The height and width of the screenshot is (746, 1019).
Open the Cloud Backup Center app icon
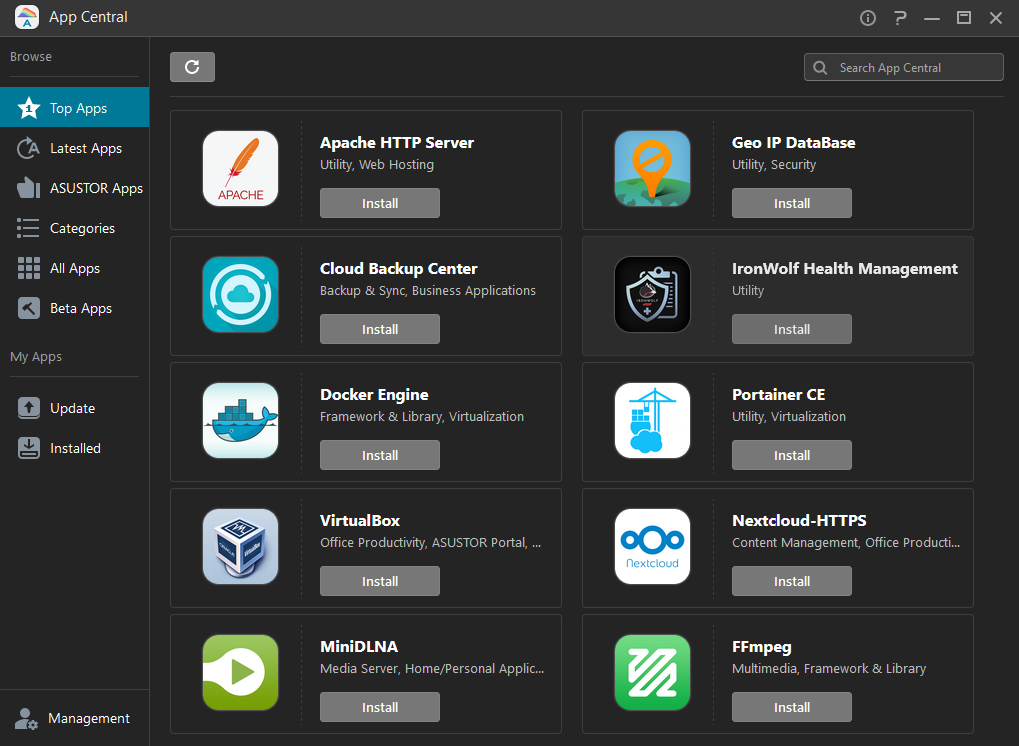coord(240,295)
